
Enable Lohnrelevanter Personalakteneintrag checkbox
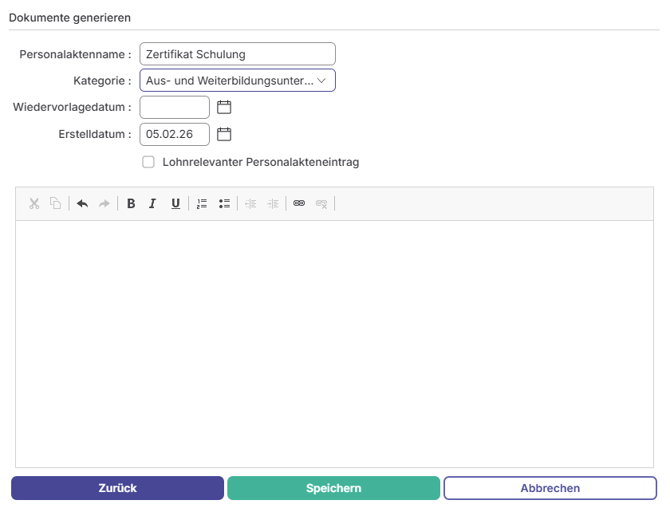[x=148, y=162]
